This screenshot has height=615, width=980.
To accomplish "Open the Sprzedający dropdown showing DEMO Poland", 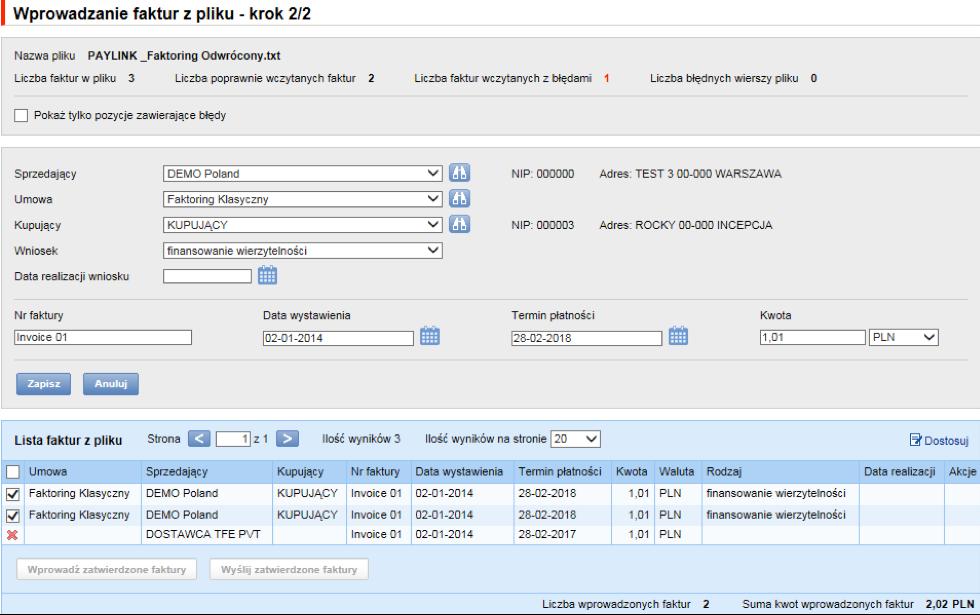I will tap(302, 173).
